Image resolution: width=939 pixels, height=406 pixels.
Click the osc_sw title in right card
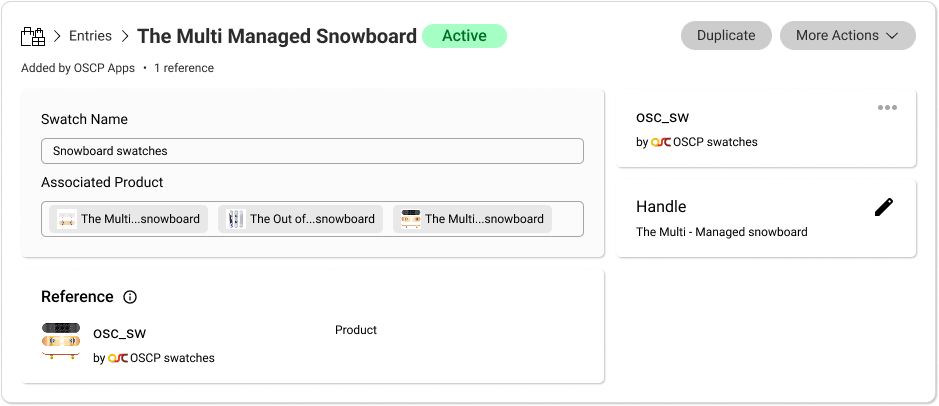click(x=662, y=117)
